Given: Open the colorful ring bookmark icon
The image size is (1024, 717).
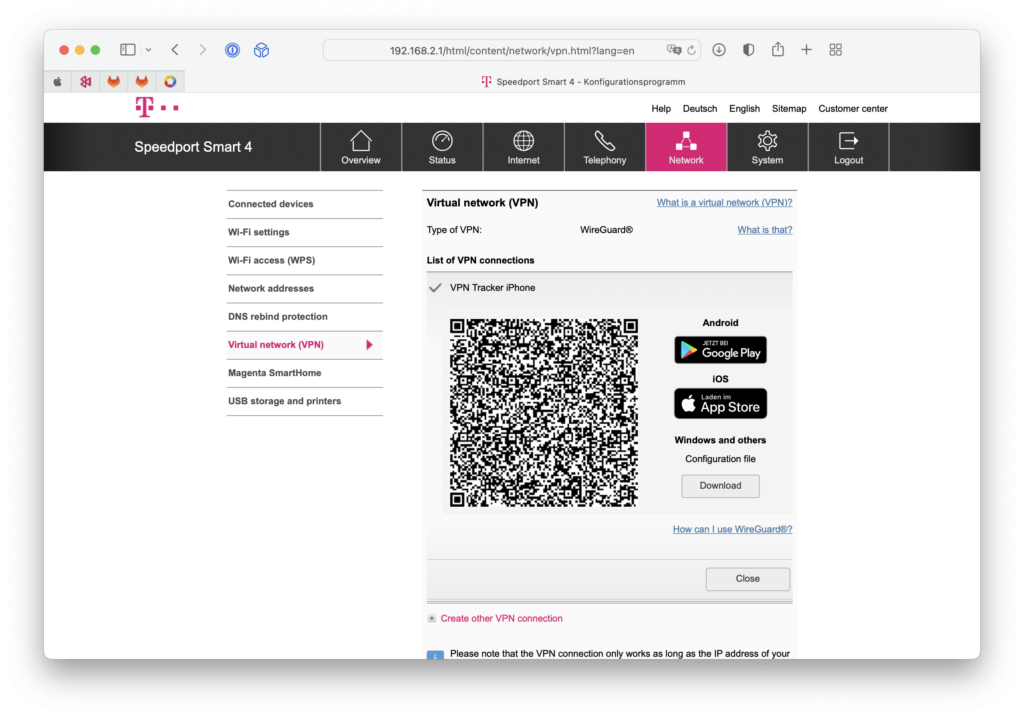Looking at the screenshot, I should tap(170, 82).
